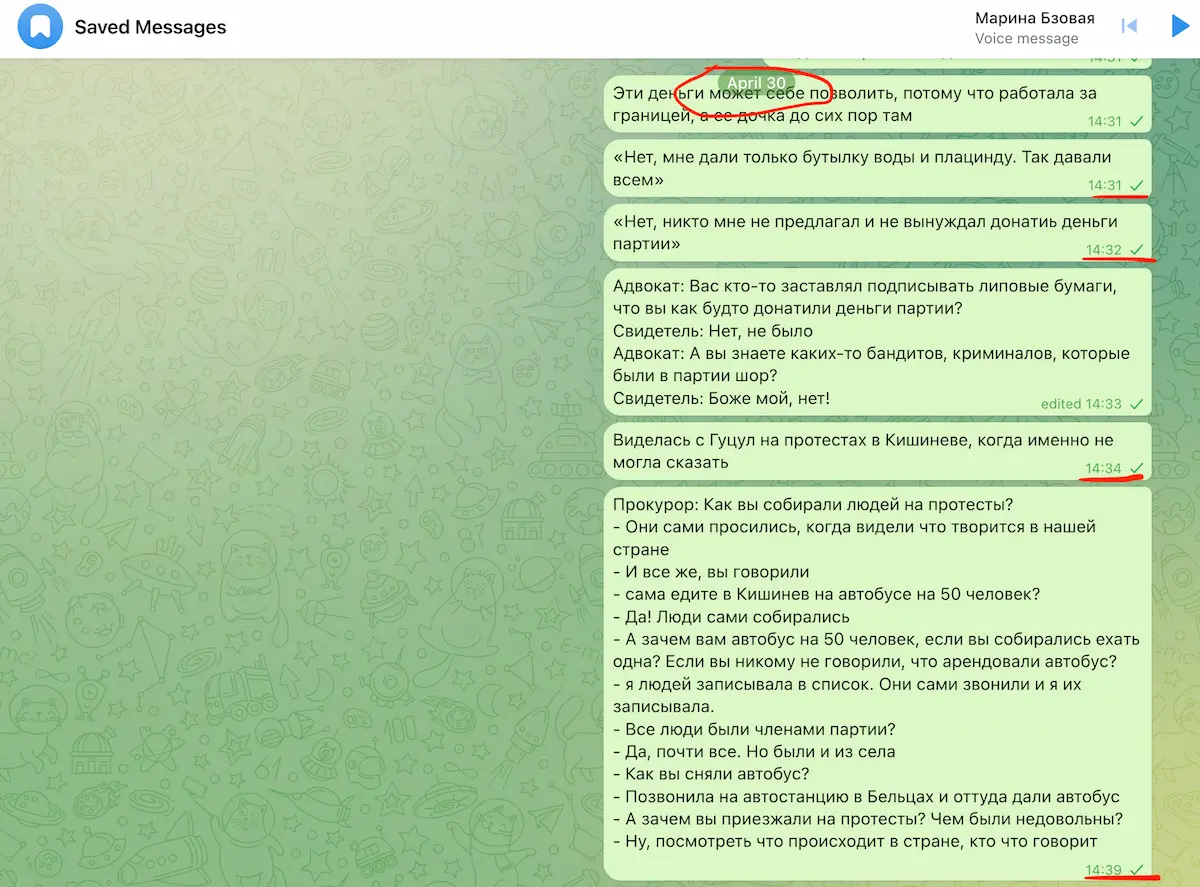
Task: Click sent checkmark next to 14:32
Action: pos(1136,249)
